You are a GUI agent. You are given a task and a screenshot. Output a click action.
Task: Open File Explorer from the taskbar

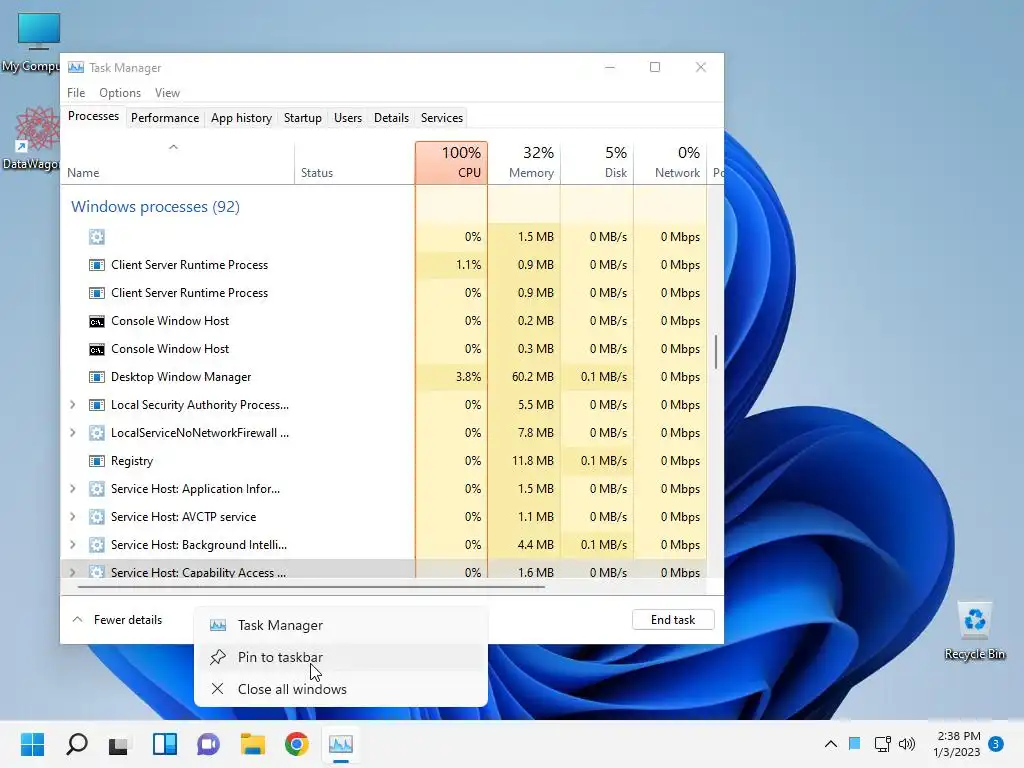pos(252,744)
